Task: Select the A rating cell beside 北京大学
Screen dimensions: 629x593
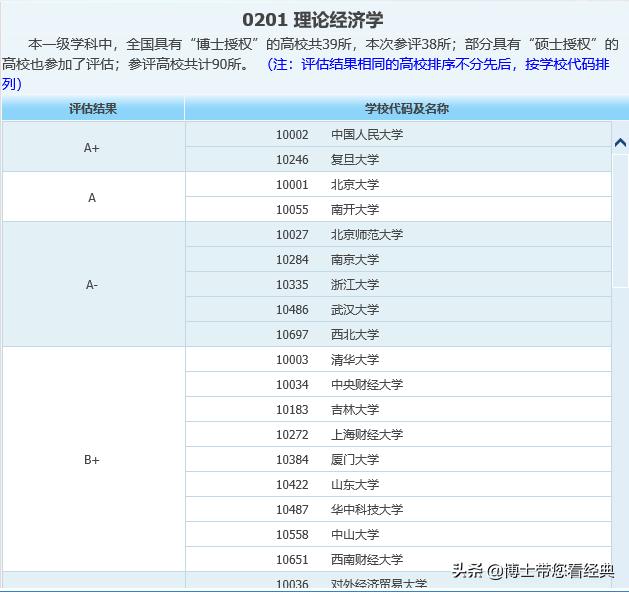Action: (x=93, y=197)
